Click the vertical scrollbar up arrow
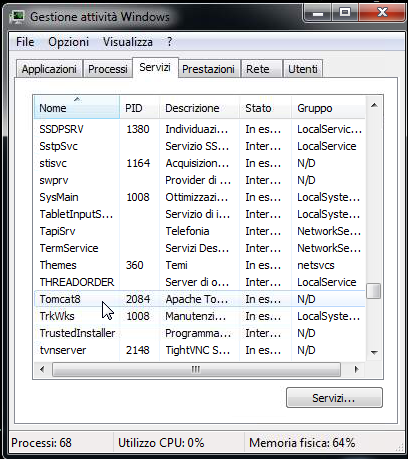 (374, 106)
